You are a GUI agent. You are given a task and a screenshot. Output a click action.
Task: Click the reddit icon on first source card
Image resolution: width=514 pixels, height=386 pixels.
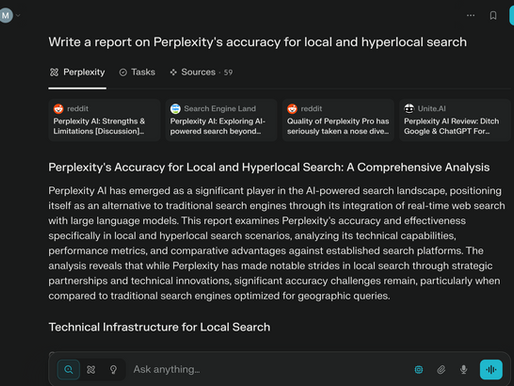click(58, 109)
